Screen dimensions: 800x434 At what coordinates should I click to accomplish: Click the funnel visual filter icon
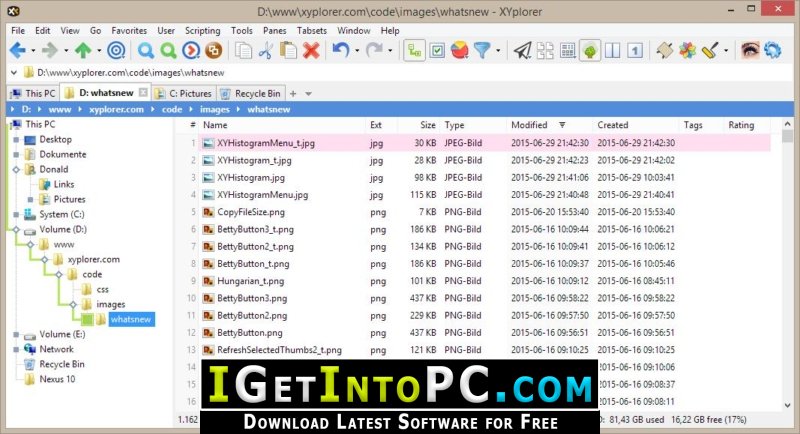point(482,50)
